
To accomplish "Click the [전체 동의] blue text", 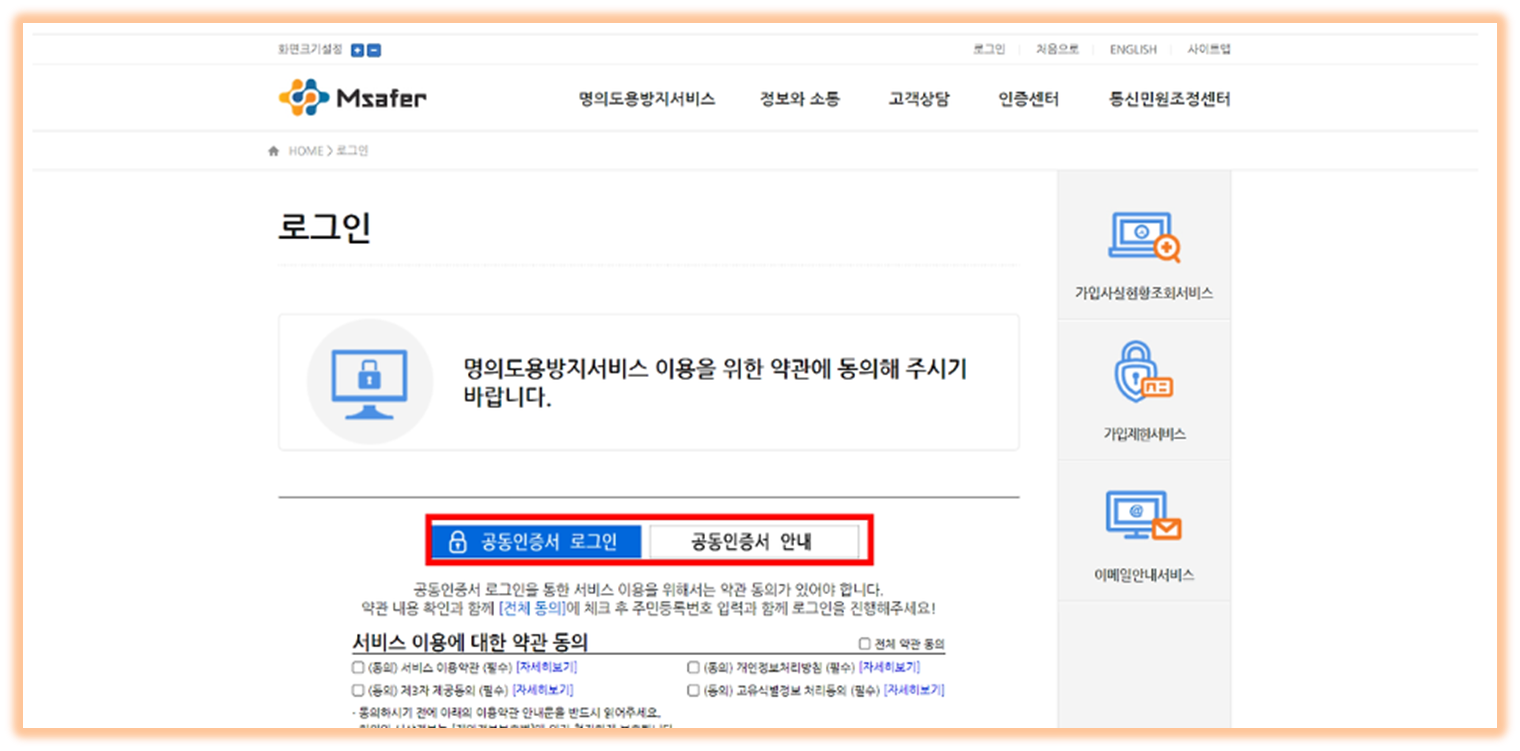I will click(x=532, y=608).
